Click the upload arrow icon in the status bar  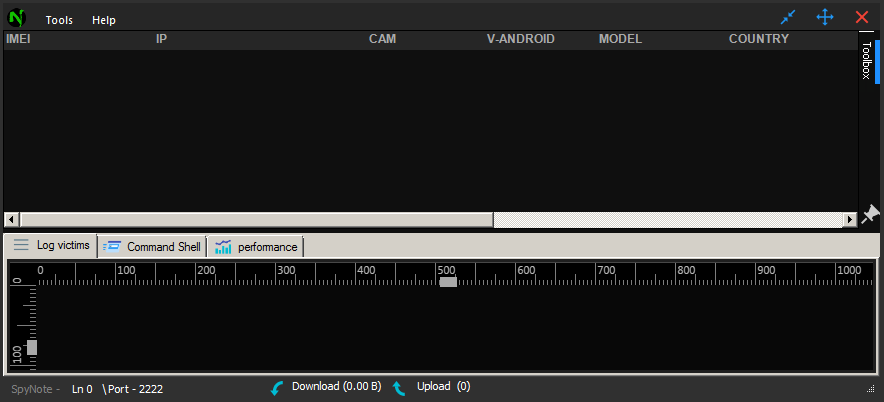pos(399,387)
